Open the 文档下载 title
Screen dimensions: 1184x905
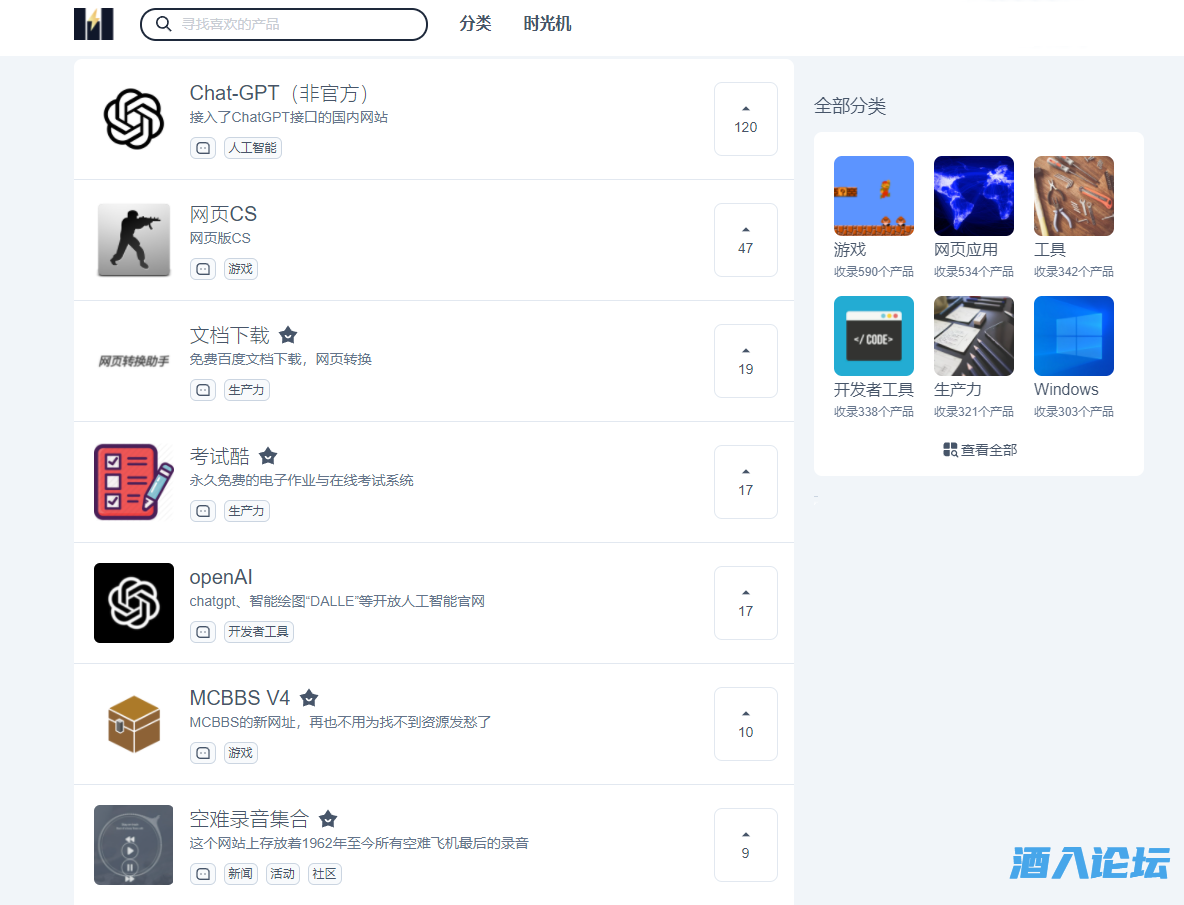[230, 335]
